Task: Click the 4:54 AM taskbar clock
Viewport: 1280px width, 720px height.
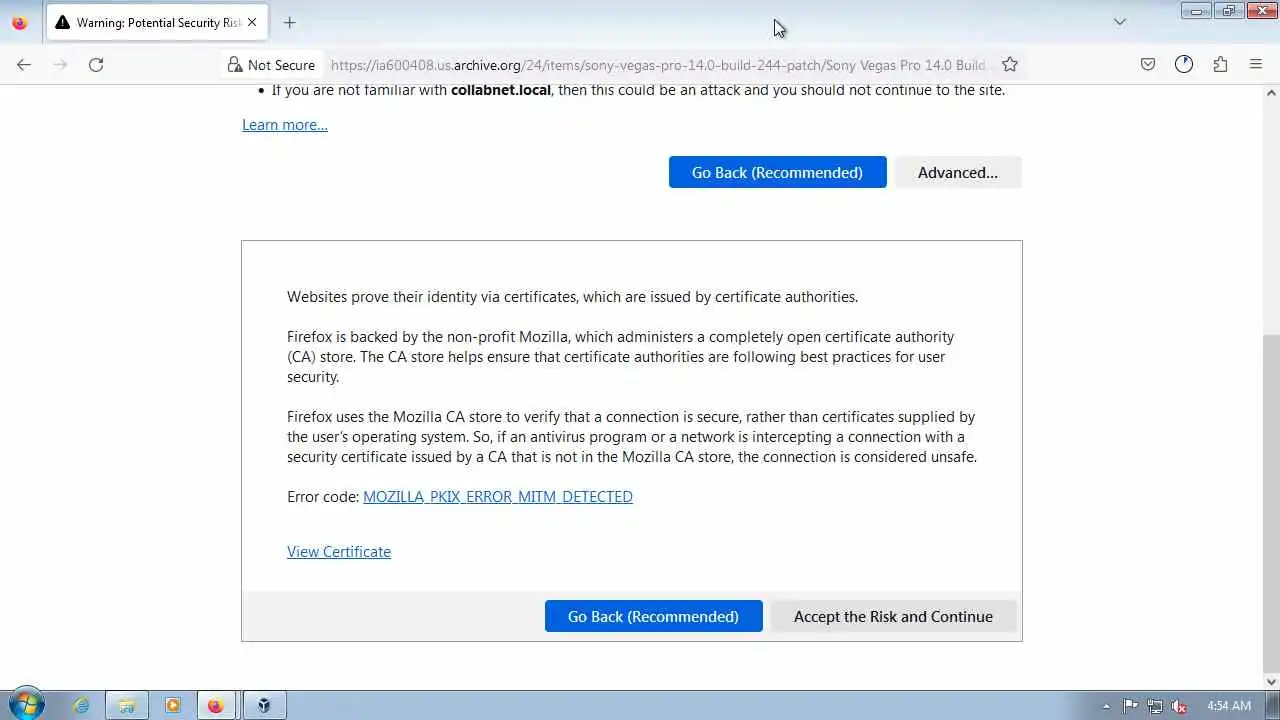Action: tap(1229, 706)
